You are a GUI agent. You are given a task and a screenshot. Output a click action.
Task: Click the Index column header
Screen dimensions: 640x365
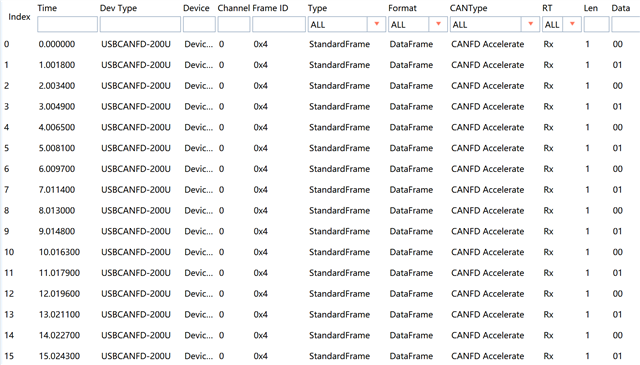pyautogui.click(x=19, y=17)
